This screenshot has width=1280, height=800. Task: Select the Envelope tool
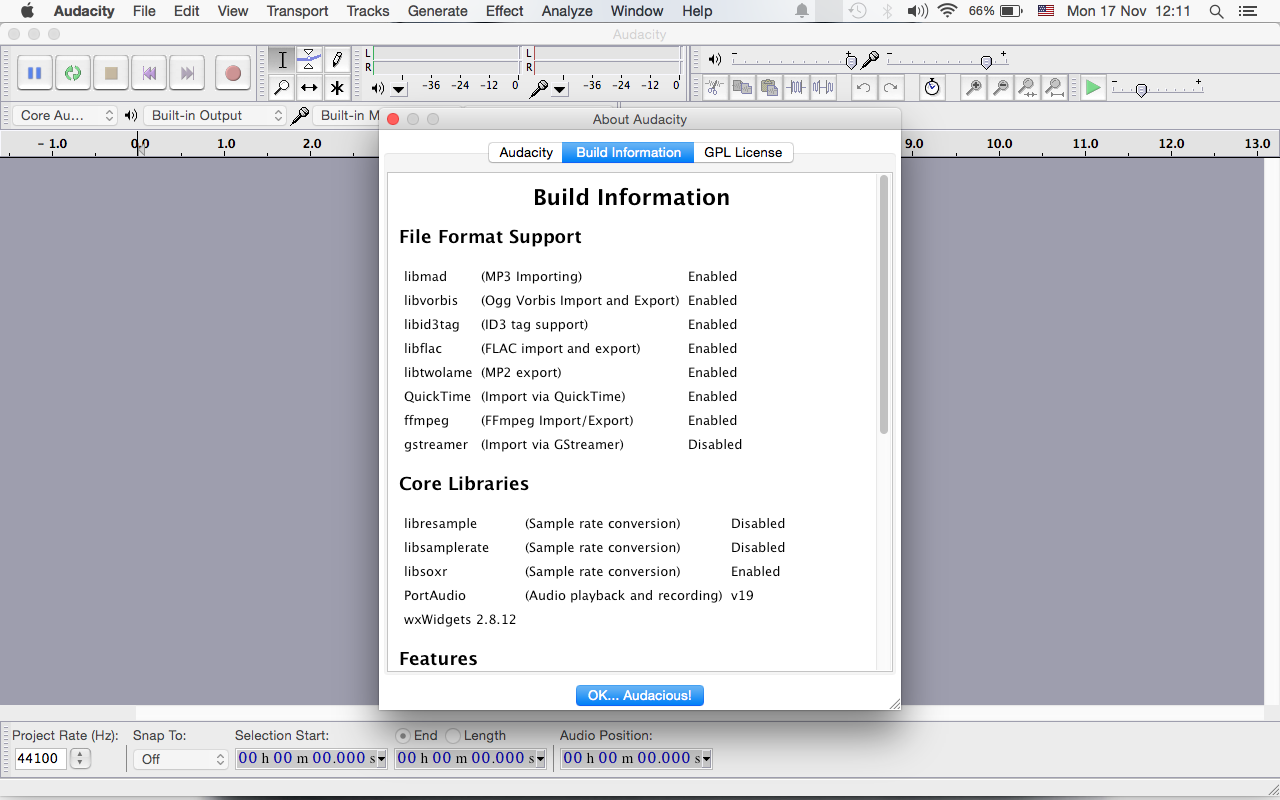pyautogui.click(x=310, y=60)
